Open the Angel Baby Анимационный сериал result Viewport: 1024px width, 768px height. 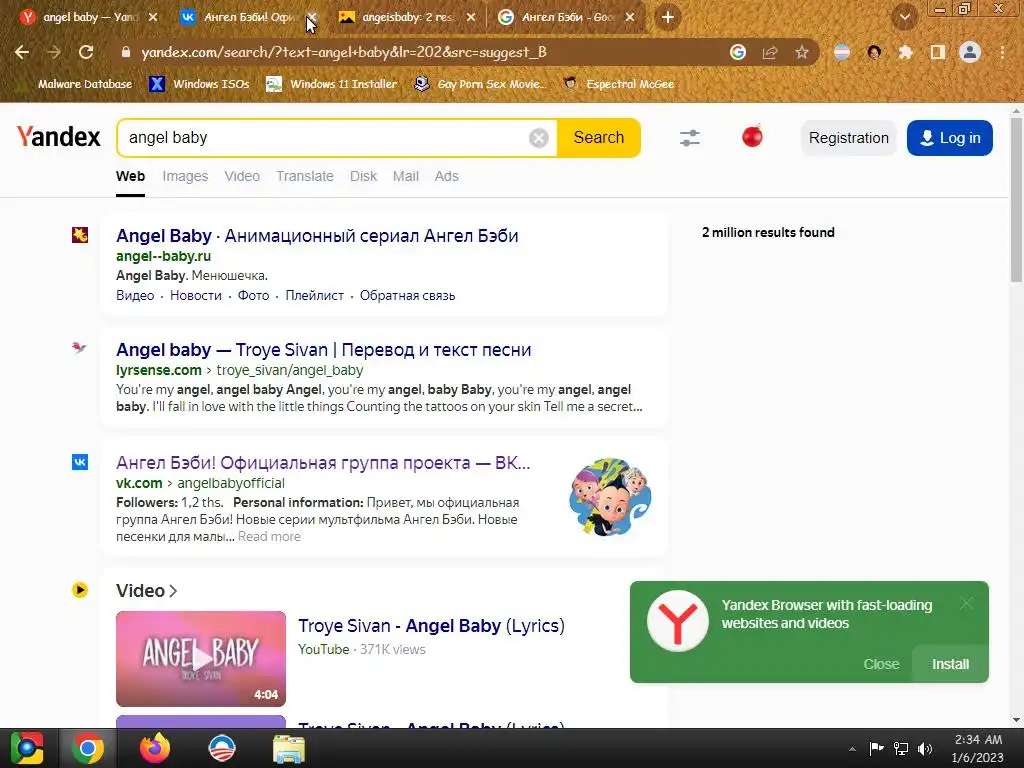point(317,236)
